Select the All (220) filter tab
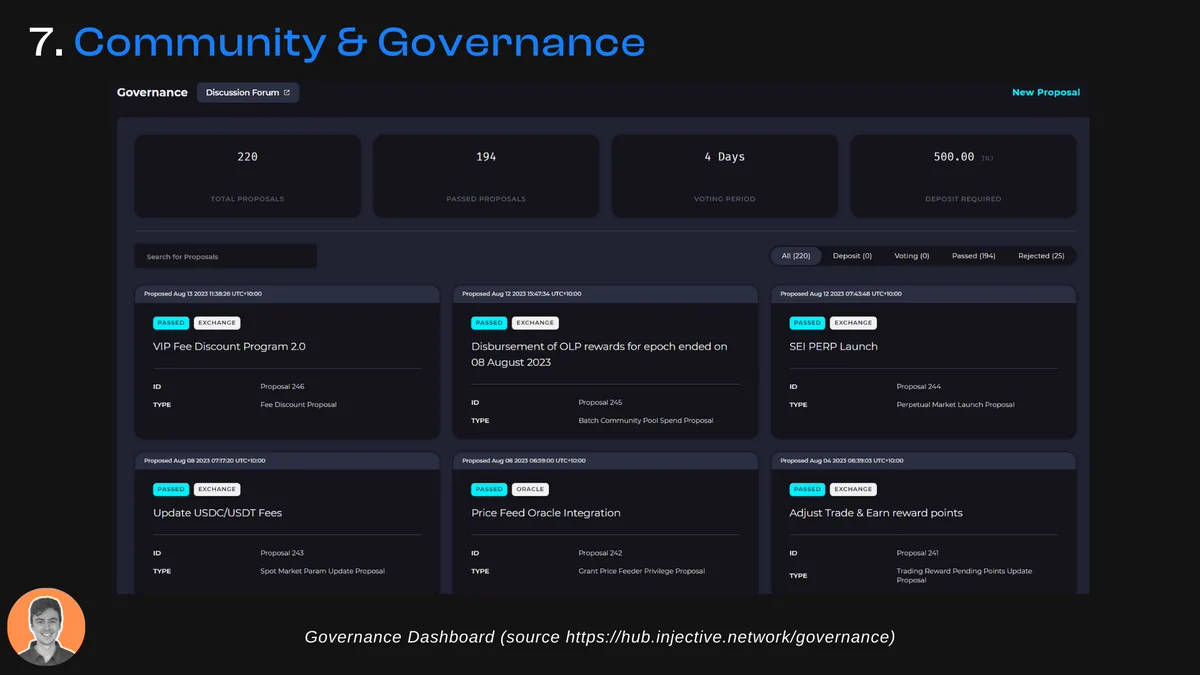This screenshot has height=675, width=1200. click(x=796, y=256)
